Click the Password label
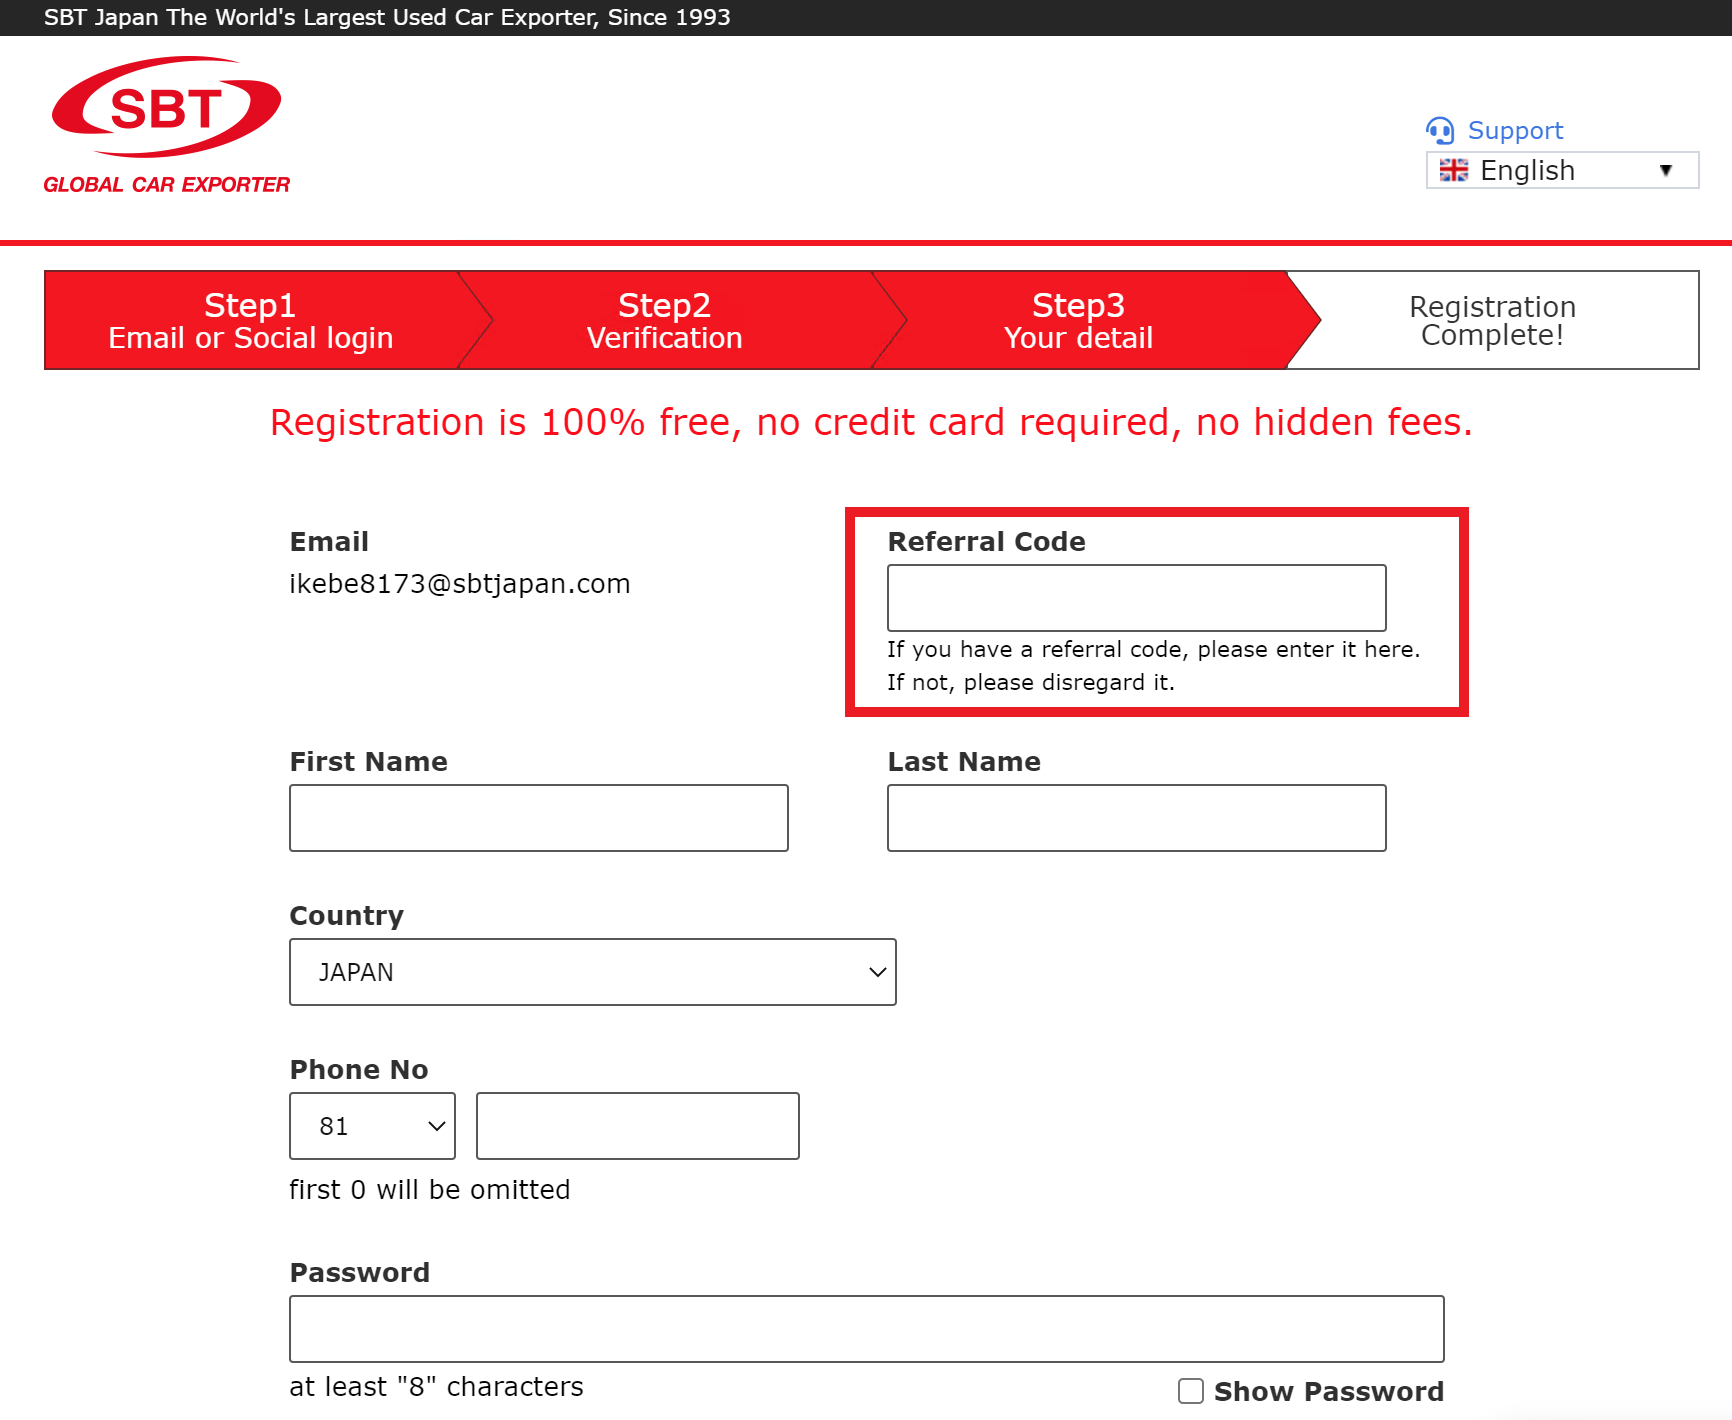 (359, 1273)
